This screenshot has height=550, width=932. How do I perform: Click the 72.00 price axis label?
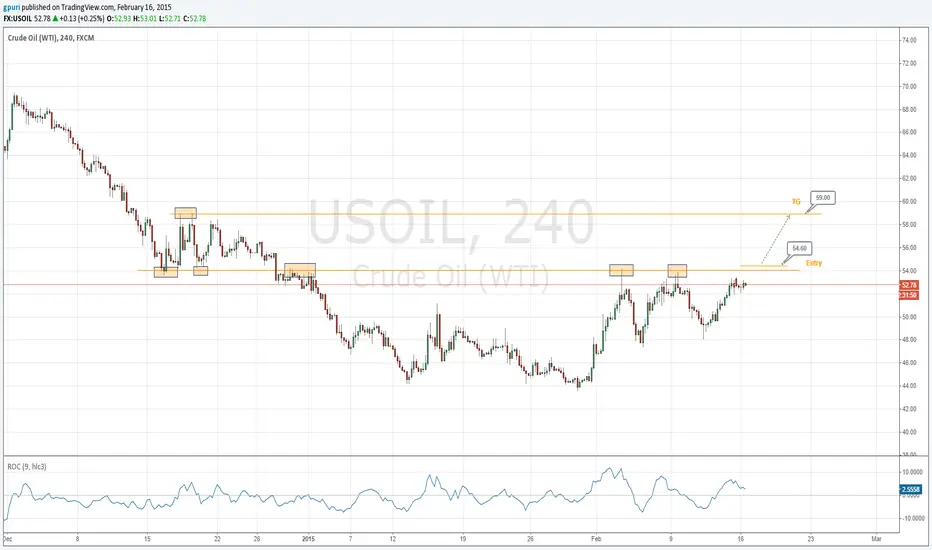pos(909,64)
